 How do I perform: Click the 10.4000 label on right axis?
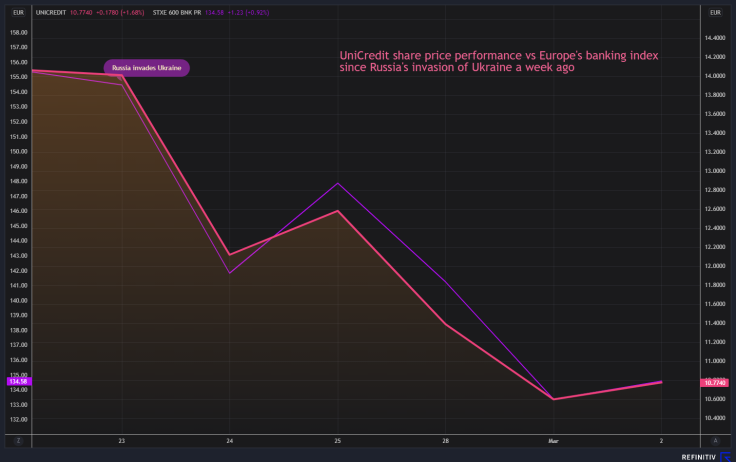[715, 418]
